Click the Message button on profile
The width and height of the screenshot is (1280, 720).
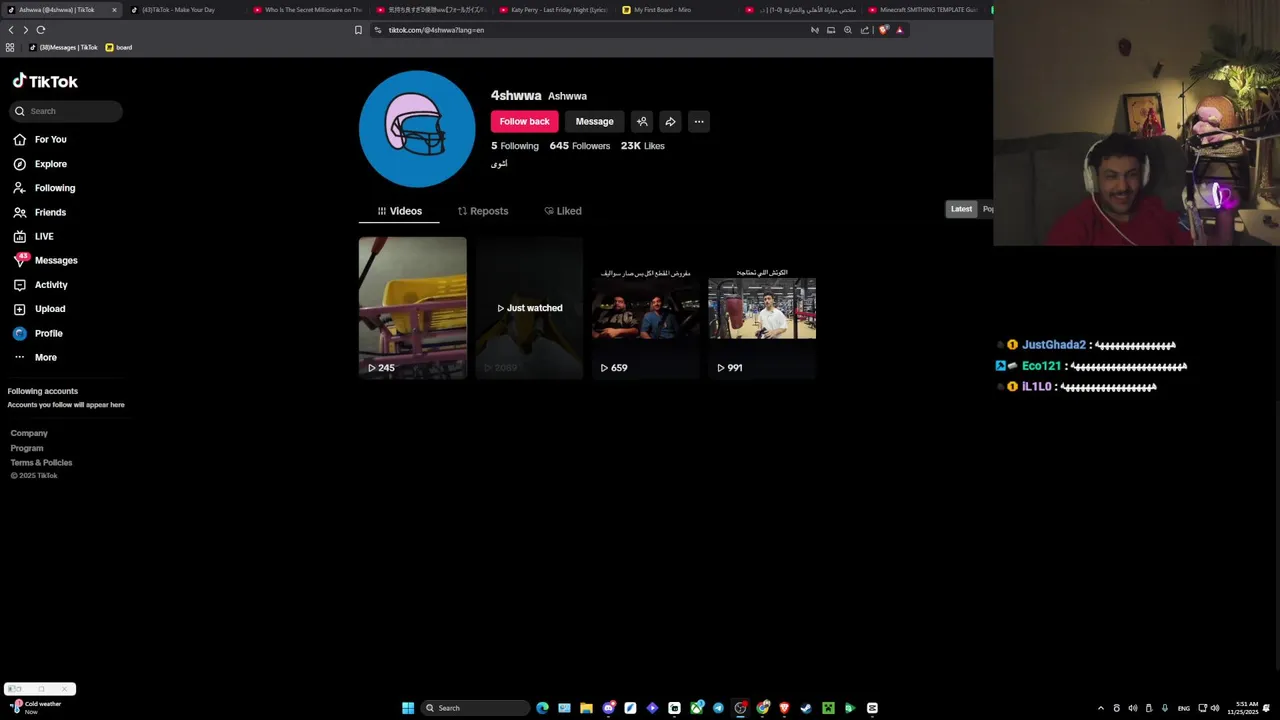[x=594, y=121]
